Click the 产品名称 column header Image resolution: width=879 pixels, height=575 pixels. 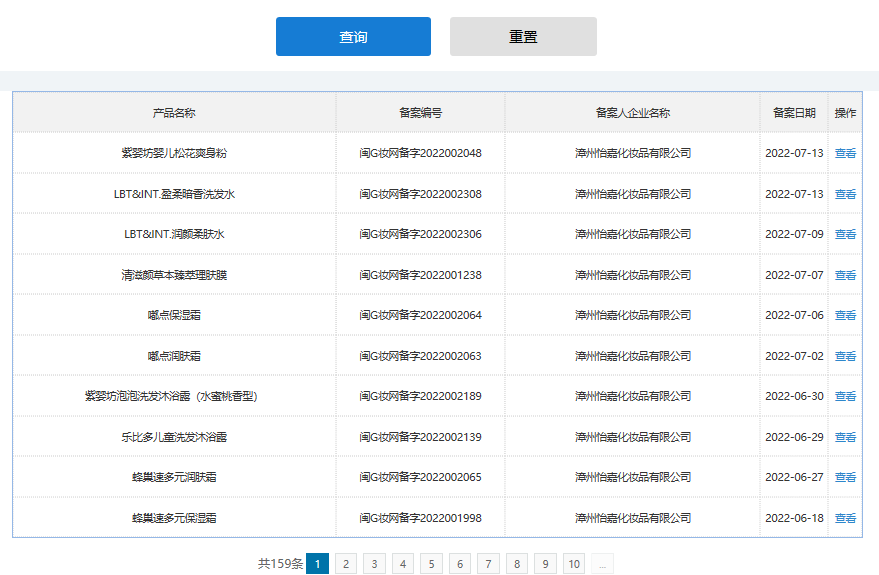[x=174, y=113]
